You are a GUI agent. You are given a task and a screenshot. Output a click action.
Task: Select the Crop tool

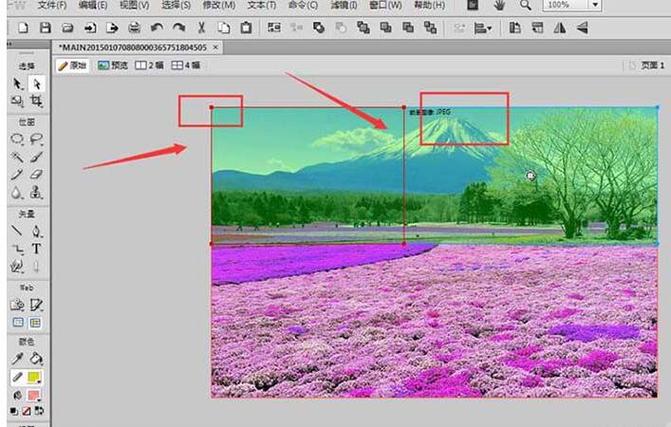[x=36, y=101]
